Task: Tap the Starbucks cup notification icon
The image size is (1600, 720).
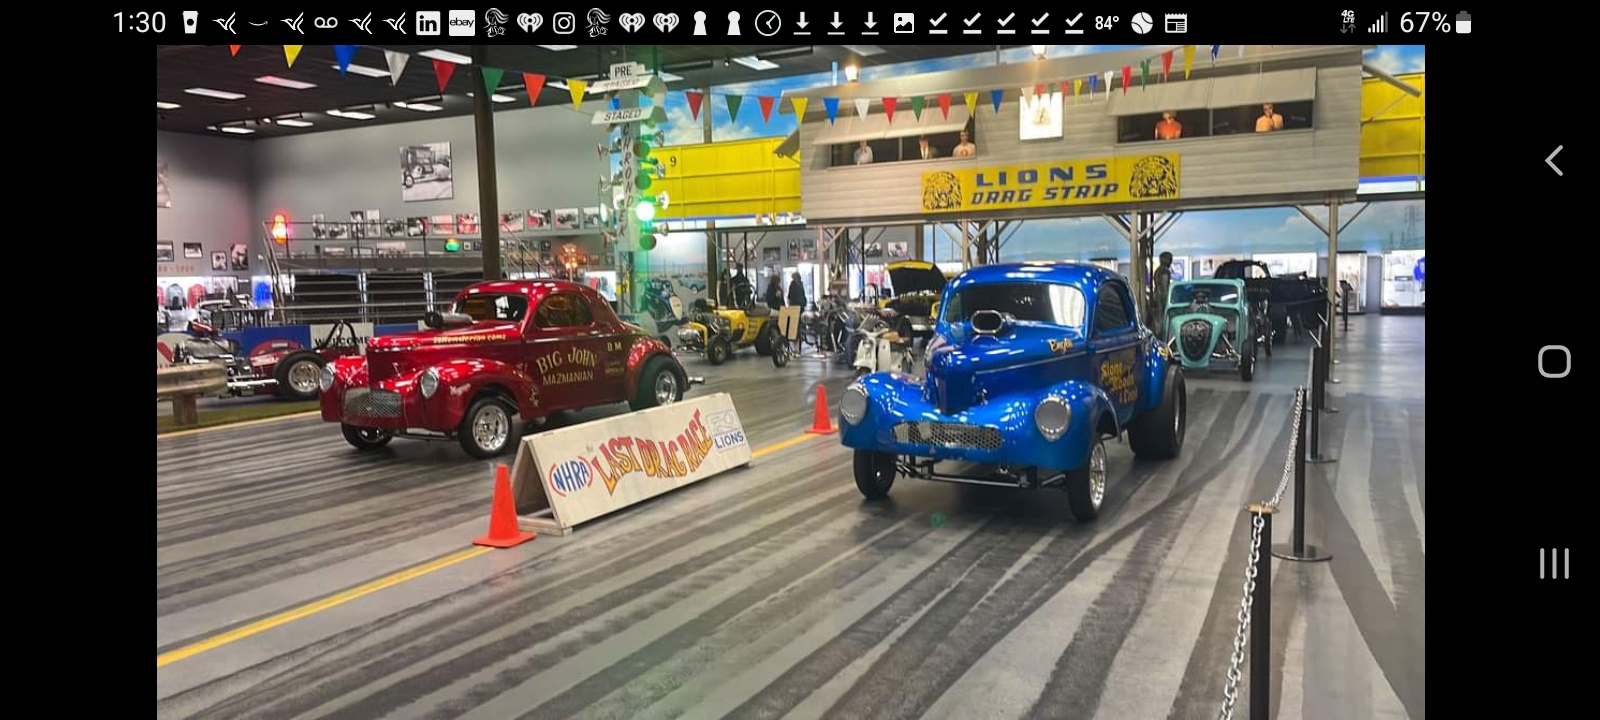Action: pyautogui.click(x=191, y=23)
